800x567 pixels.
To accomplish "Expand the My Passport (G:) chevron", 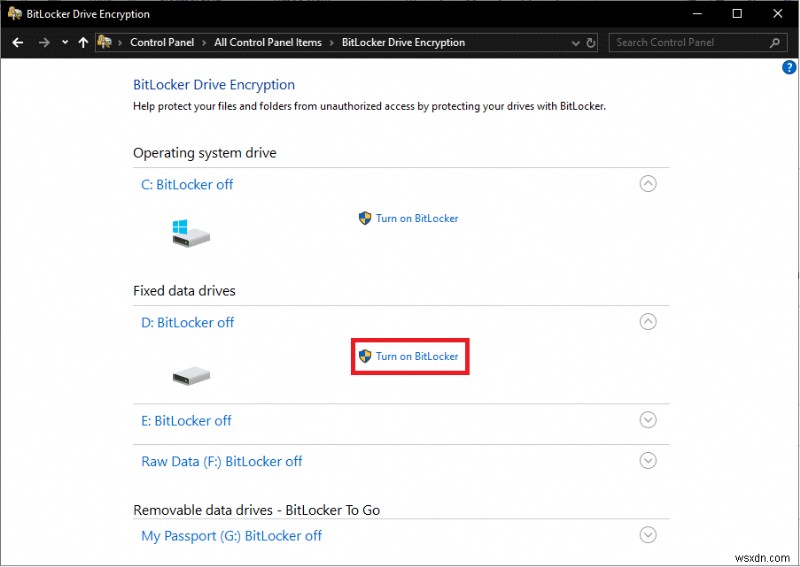I will [648, 535].
